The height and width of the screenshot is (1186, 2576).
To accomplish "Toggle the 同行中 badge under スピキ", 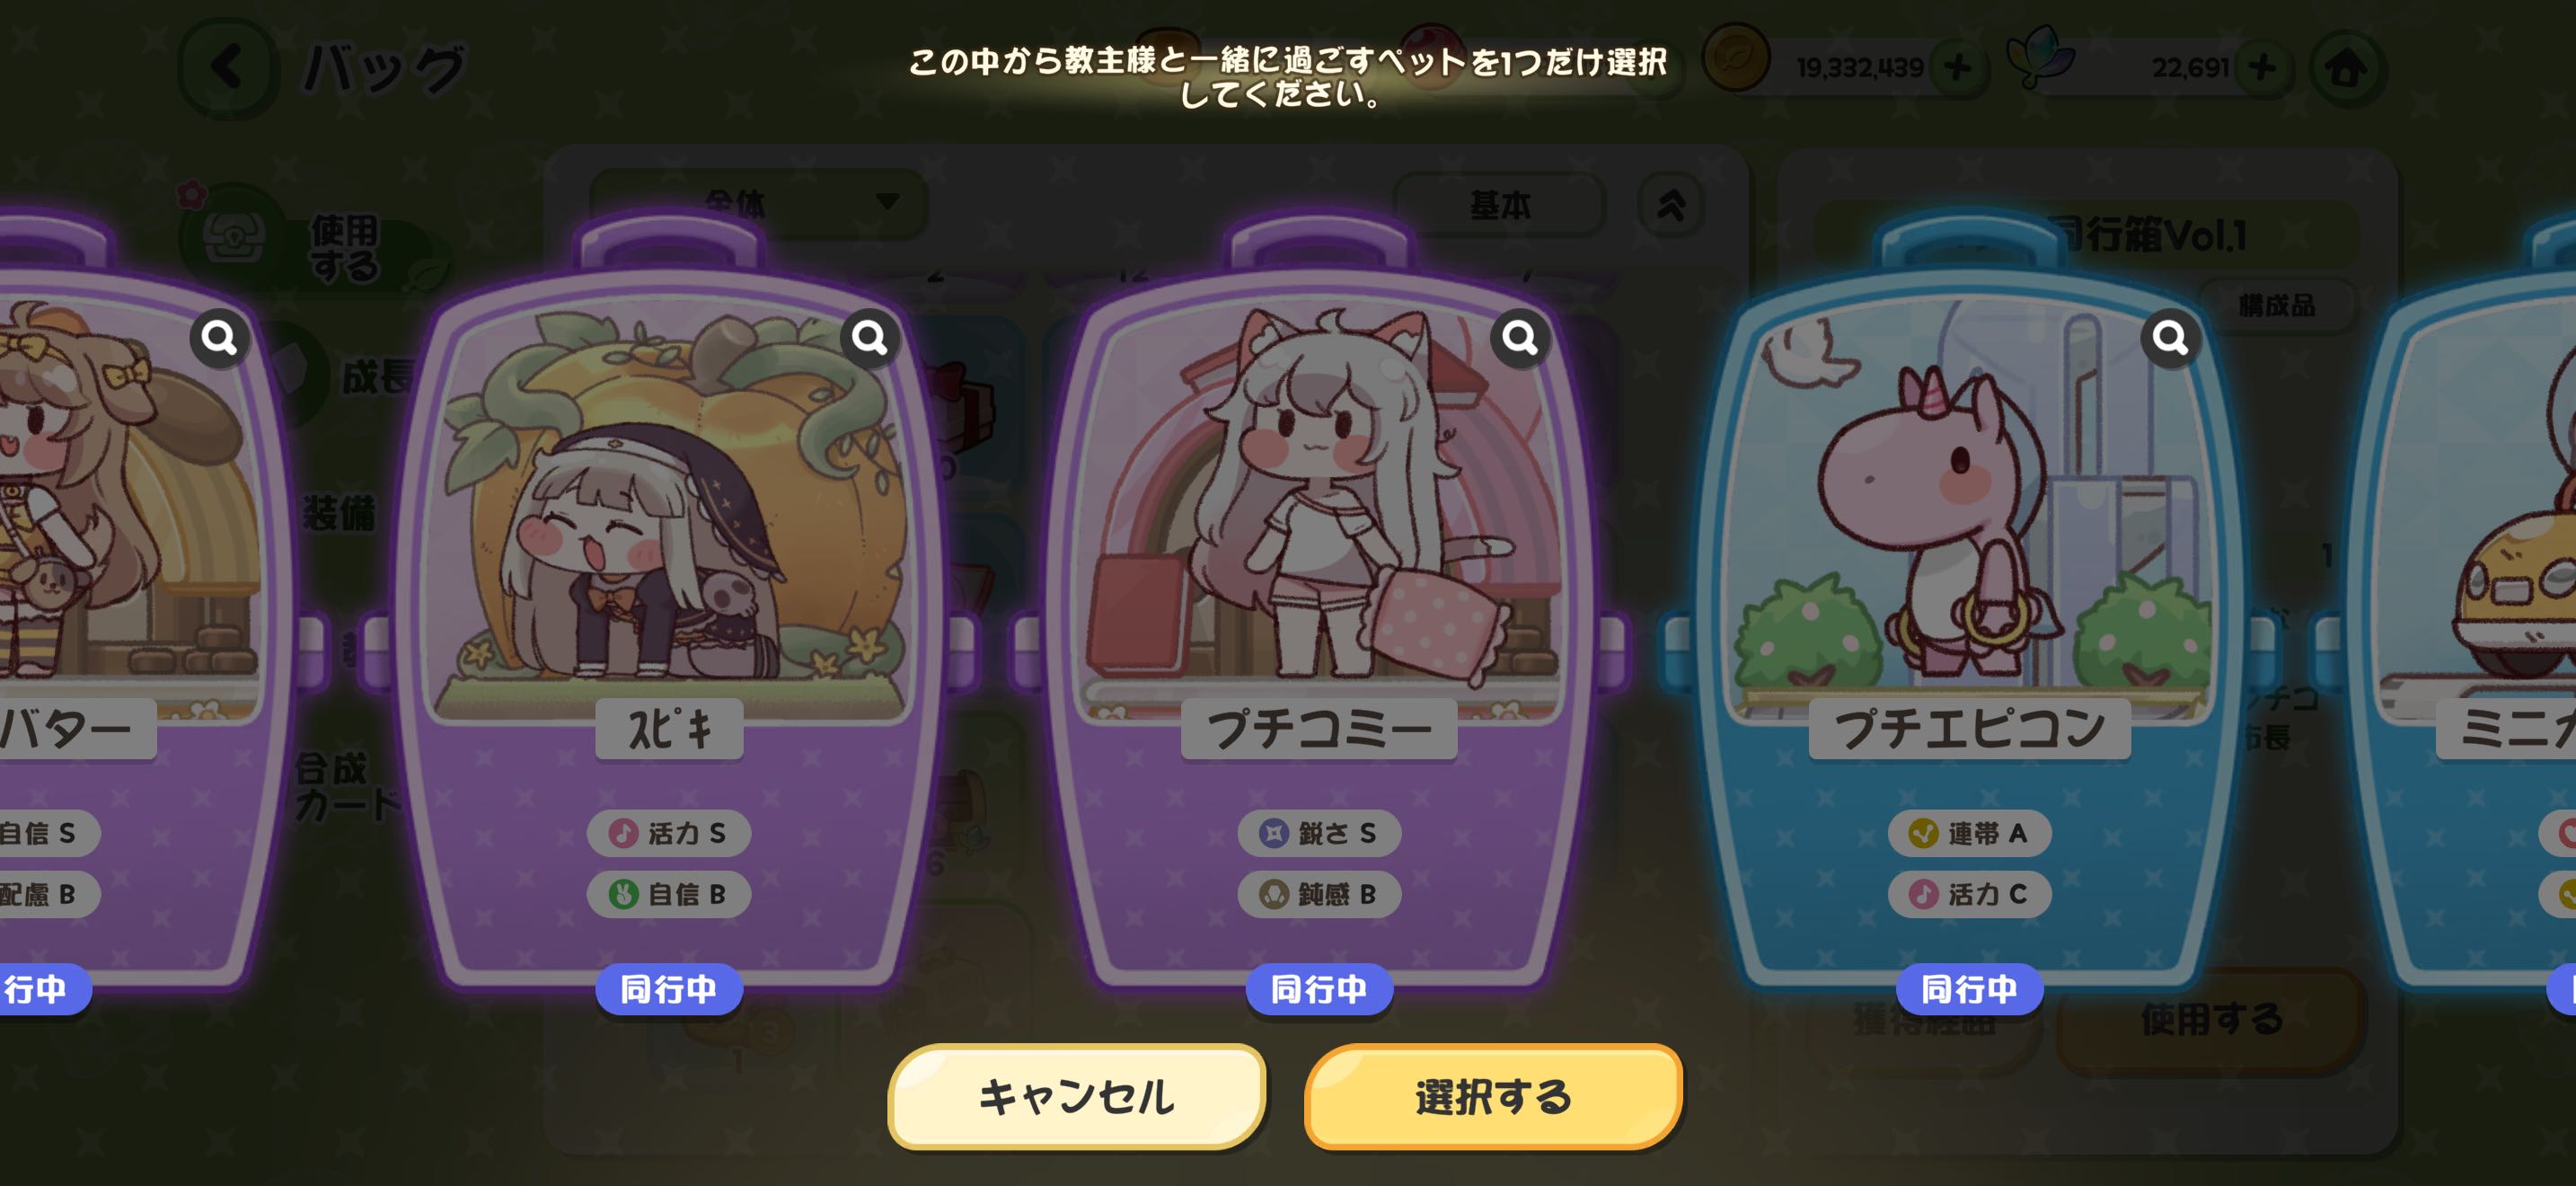I will tap(668, 989).
